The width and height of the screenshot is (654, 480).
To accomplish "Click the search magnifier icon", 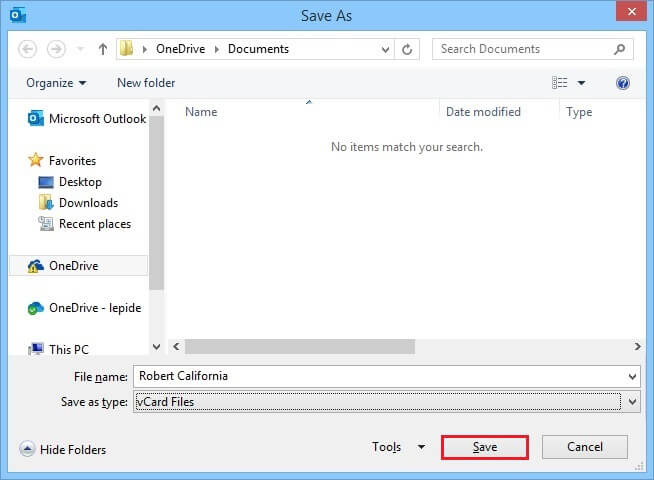I will tap(620, 49).
